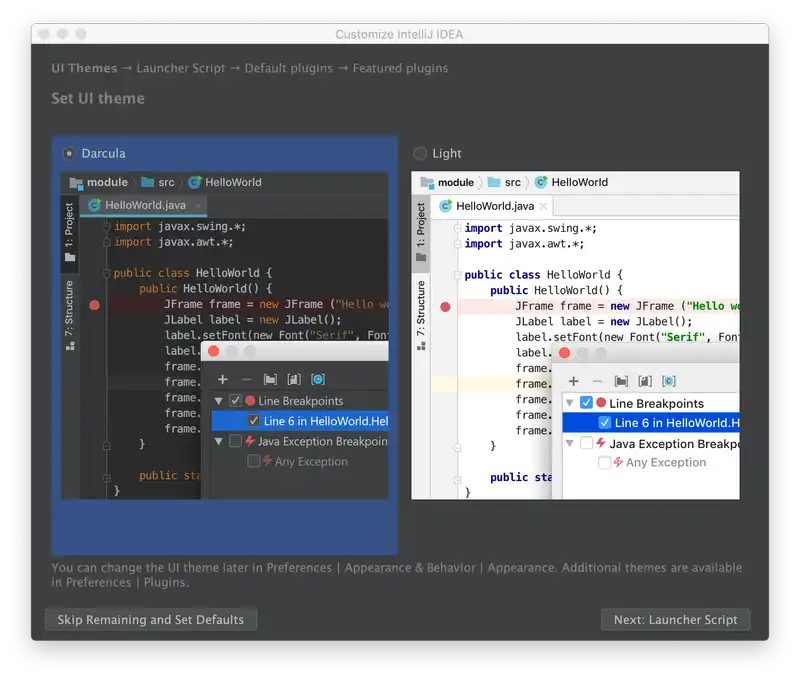The width and height of the screenshot is (800, 679).
Task: Select the Darcula theme radio button
Action: coord(69,153)
